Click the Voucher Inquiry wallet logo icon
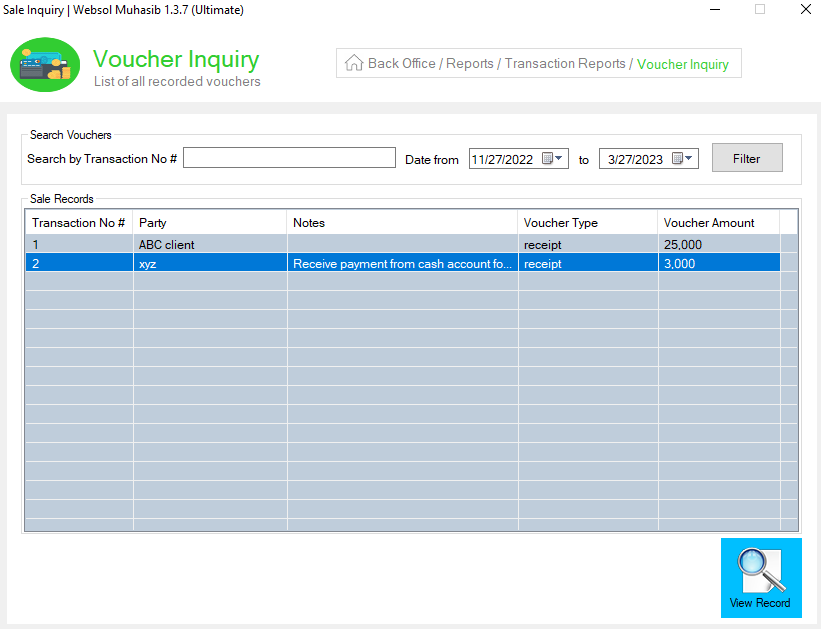 coord(45,64)
